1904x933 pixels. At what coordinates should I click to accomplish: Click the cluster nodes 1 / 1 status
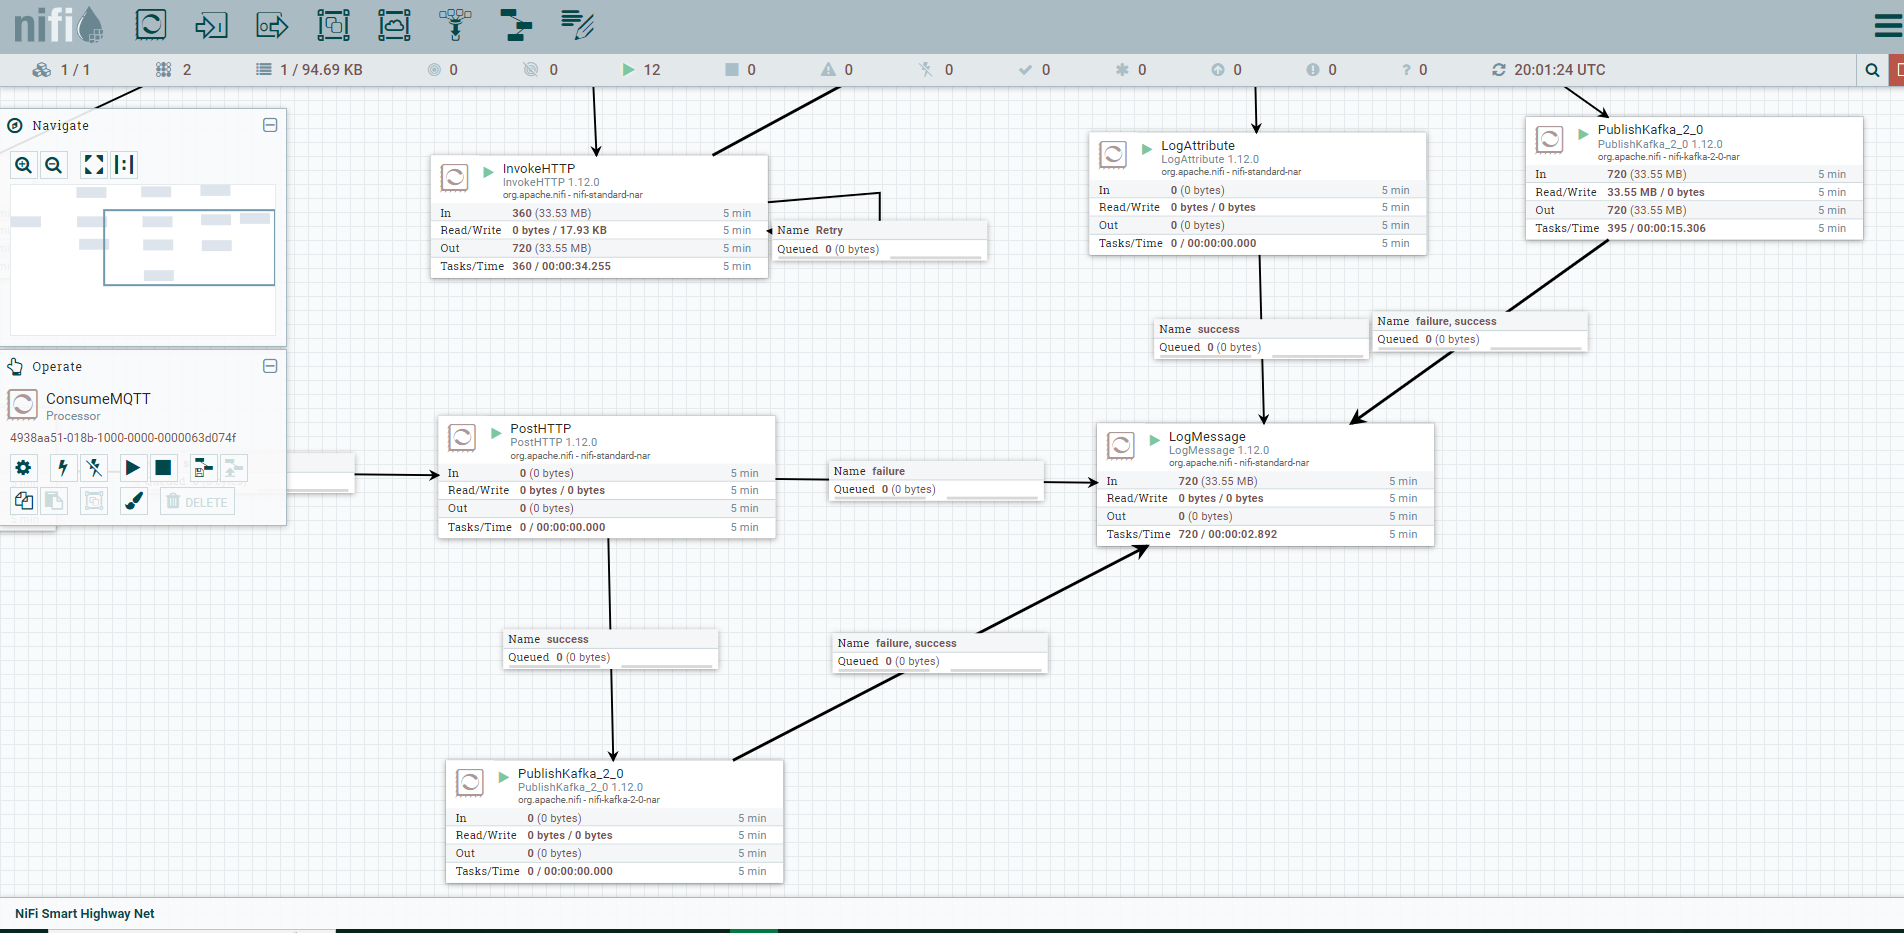pyautogui.click(x=75, y=70)
